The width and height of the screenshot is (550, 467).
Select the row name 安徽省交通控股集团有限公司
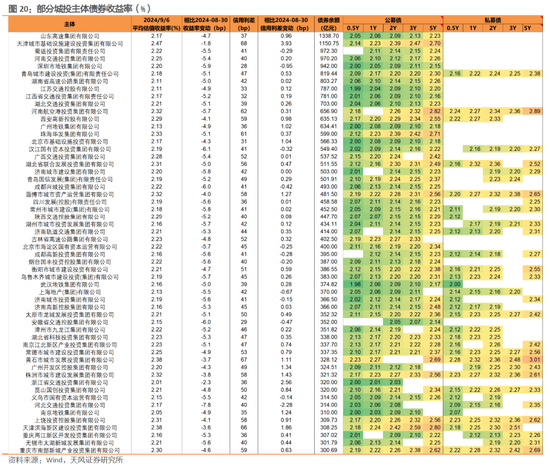tap(70, 322)
